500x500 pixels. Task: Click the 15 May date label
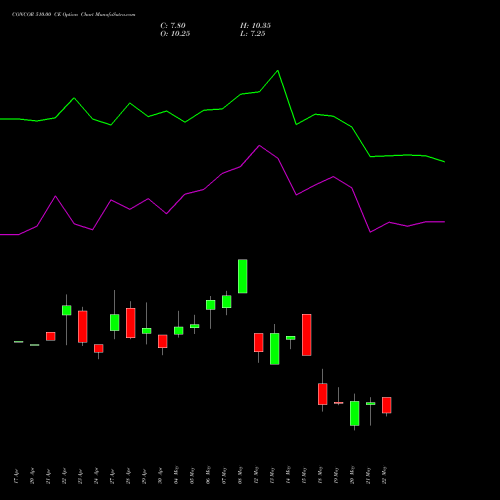(x=304, y=475)
